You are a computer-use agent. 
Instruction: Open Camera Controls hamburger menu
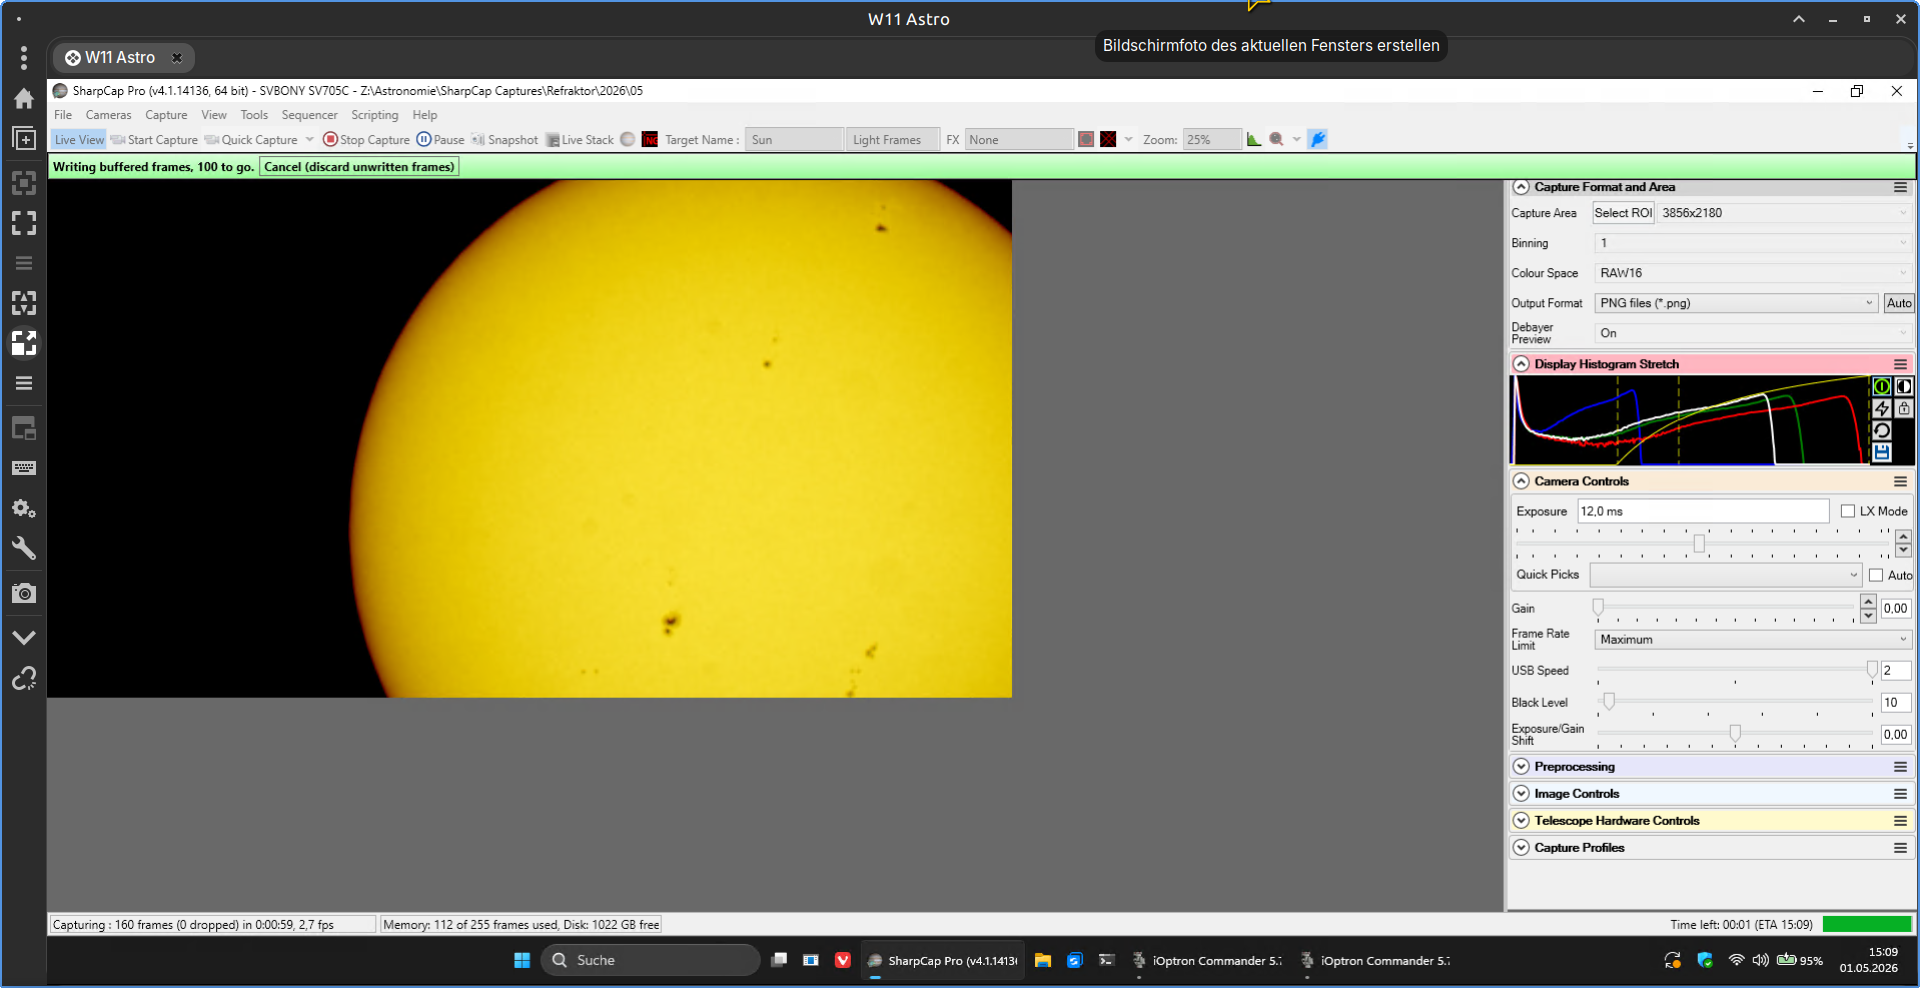tap(1900, 481)
